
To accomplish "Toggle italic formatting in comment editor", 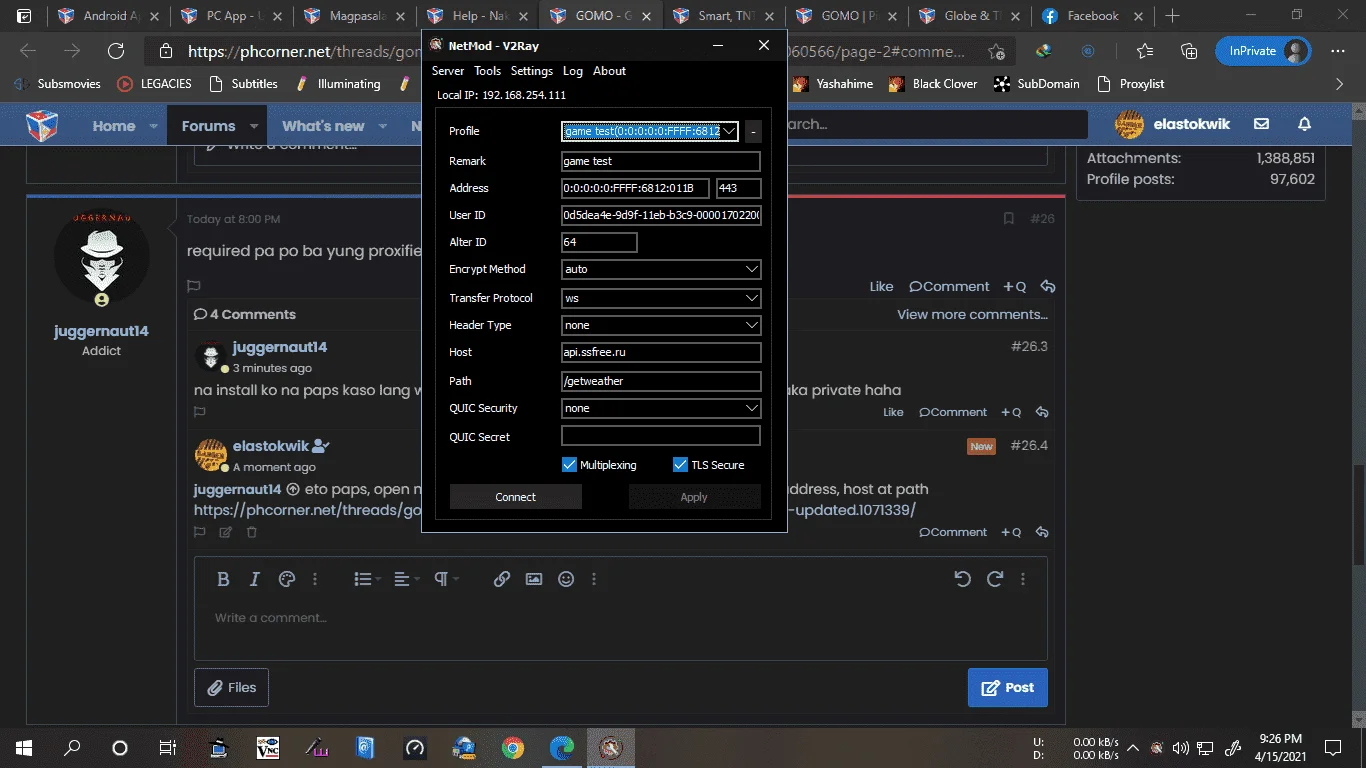I will (254, 579).
